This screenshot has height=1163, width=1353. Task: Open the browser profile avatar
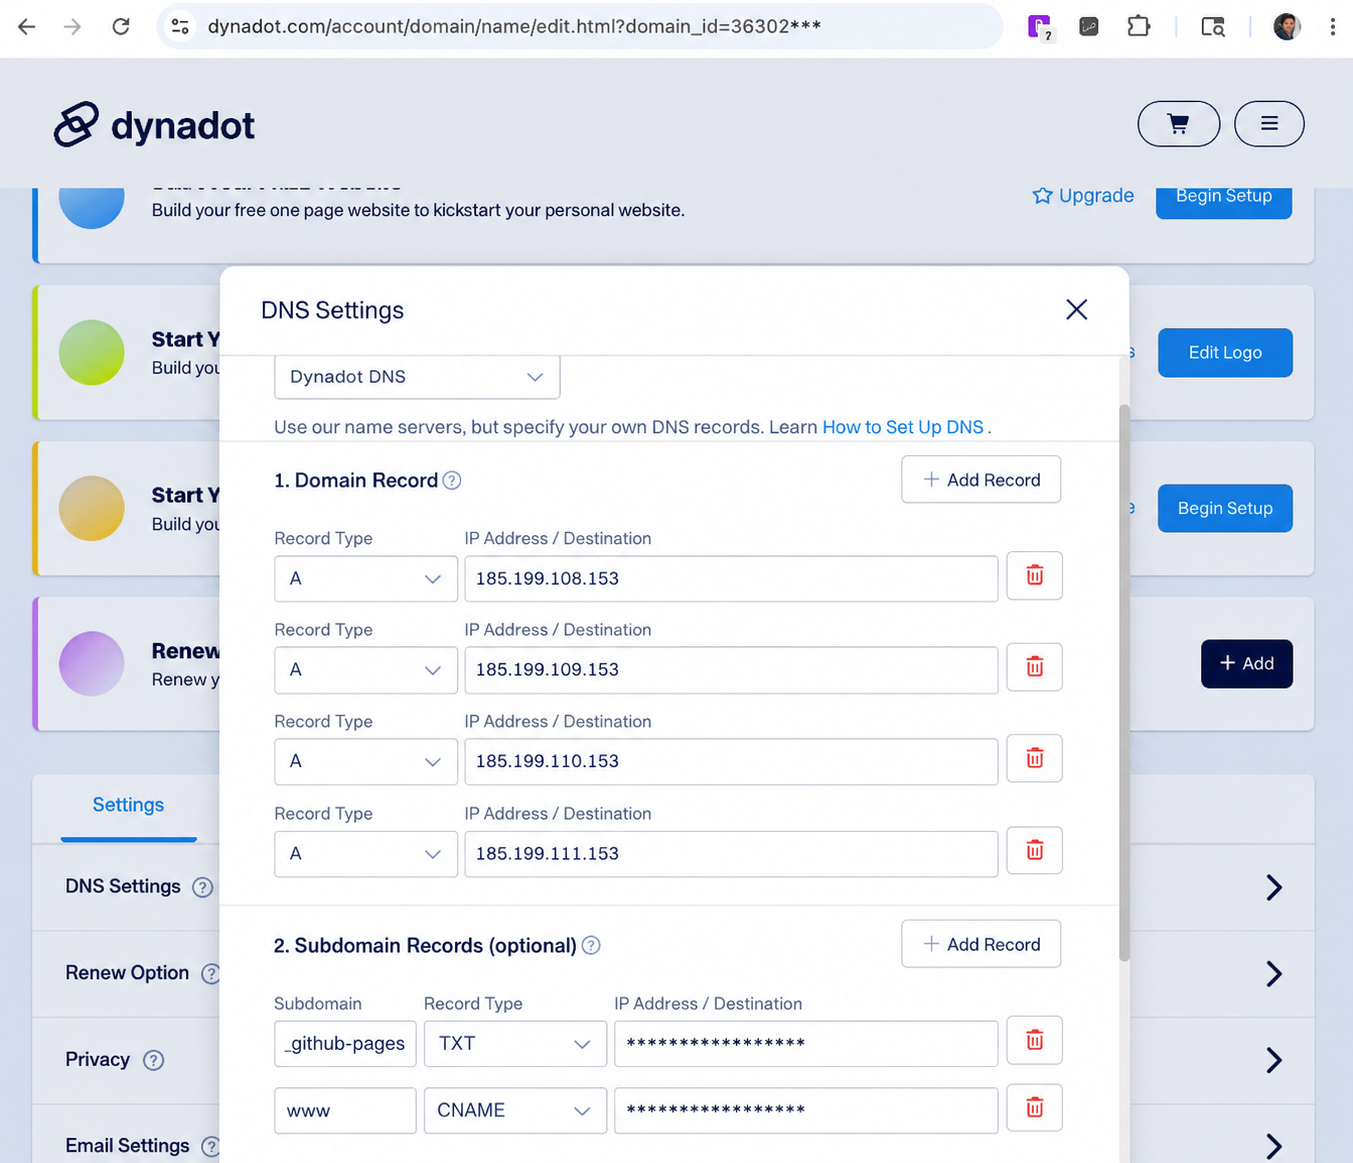coord(1287,27)
